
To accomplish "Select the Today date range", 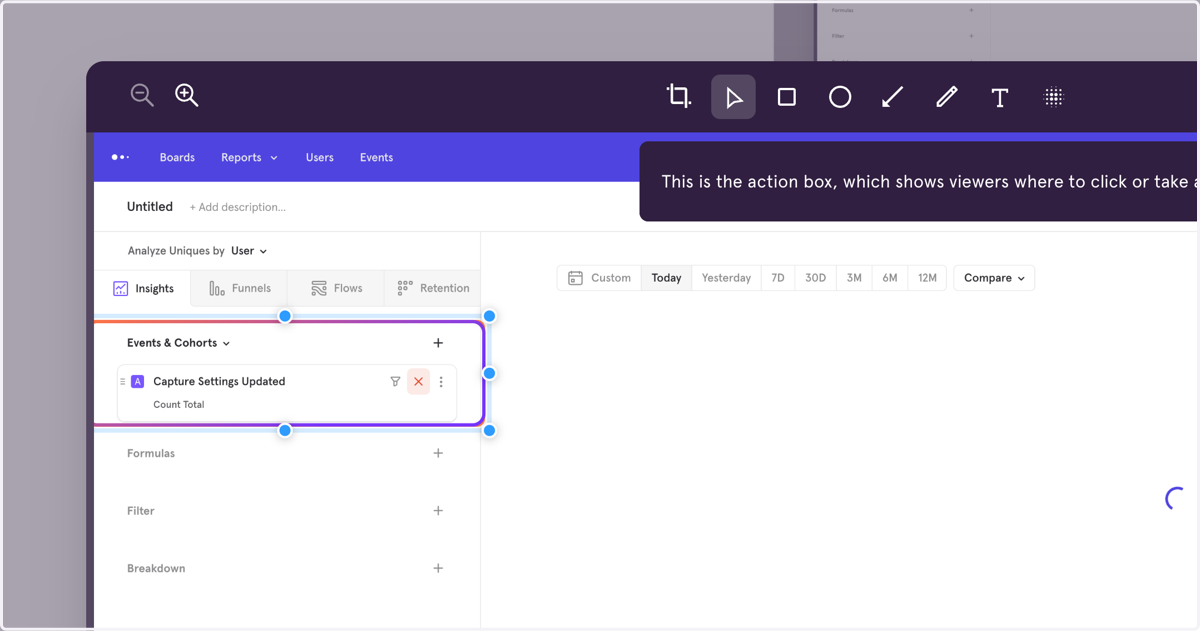I will [x=666, y=278].
